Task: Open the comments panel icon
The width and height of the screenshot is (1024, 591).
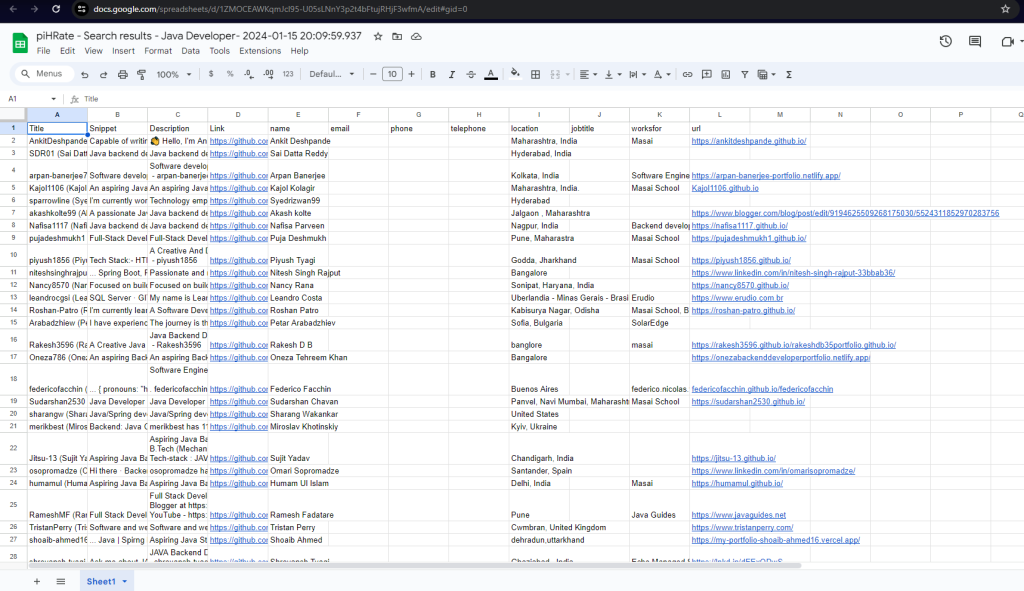Action: 975,41
